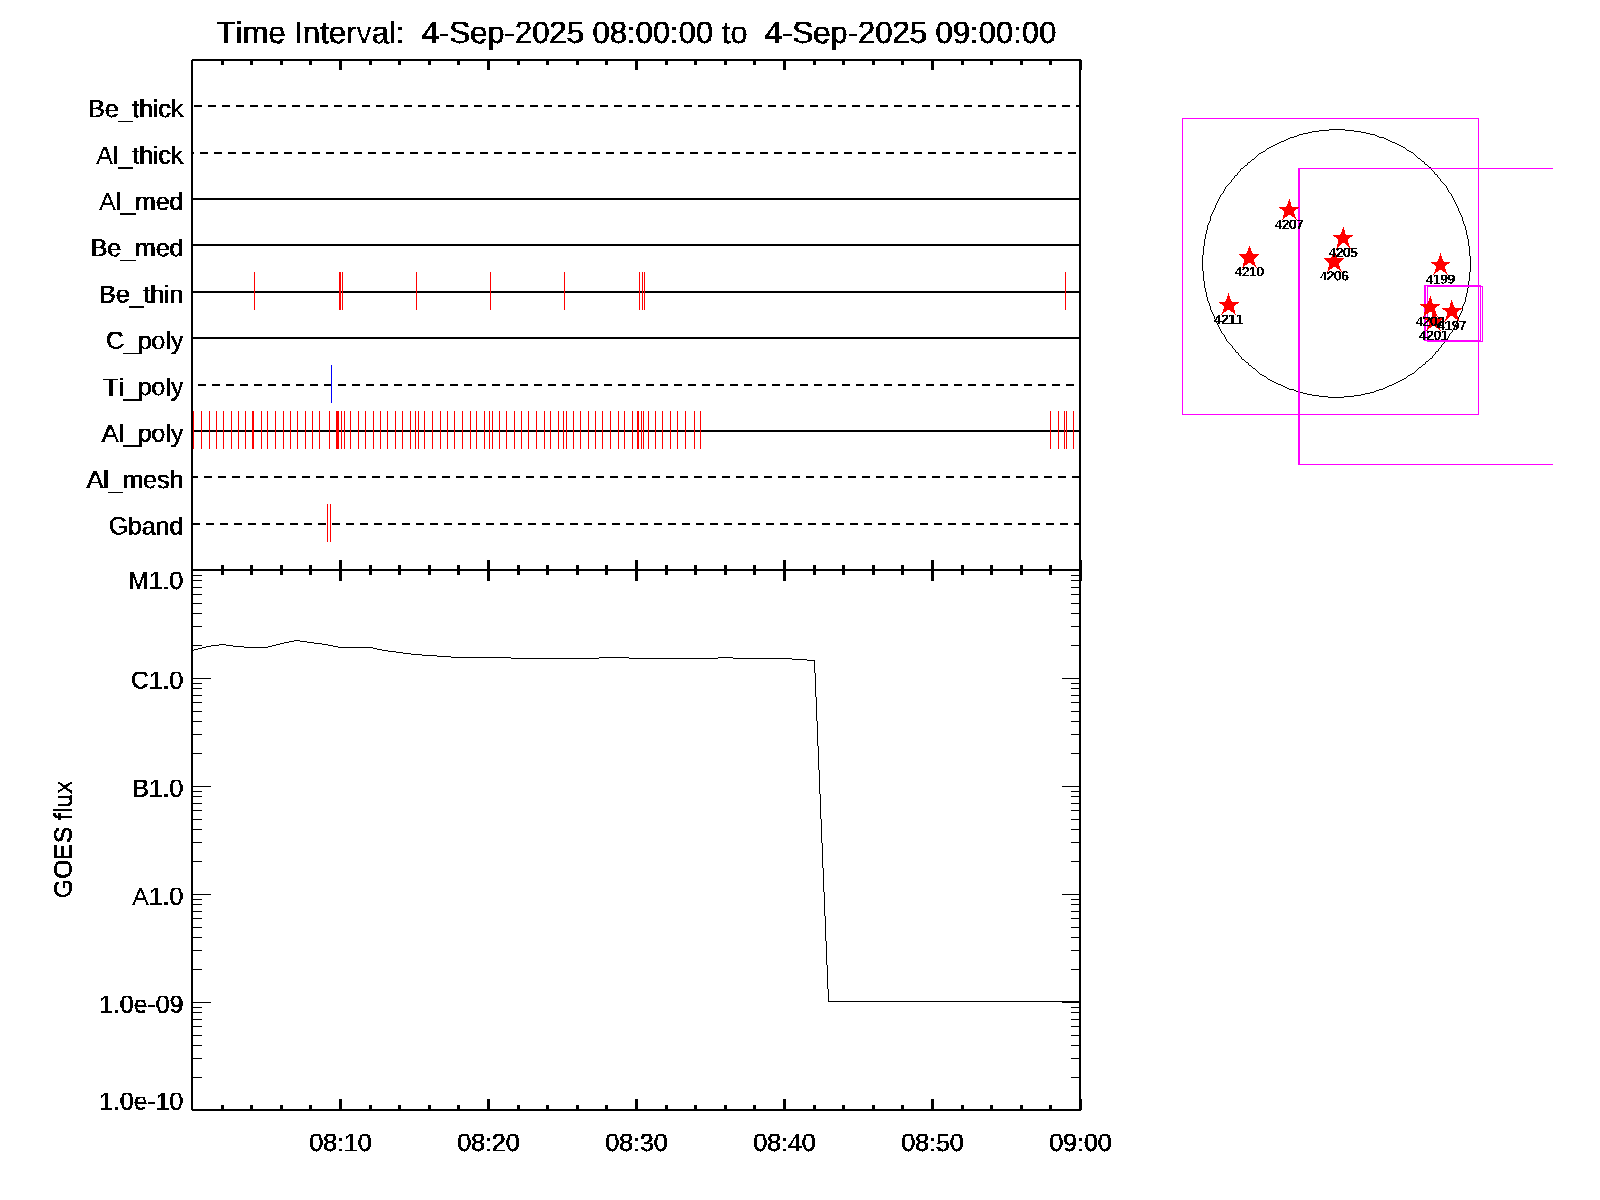Click the star marker for region 4207

(x=1289, y=210)
